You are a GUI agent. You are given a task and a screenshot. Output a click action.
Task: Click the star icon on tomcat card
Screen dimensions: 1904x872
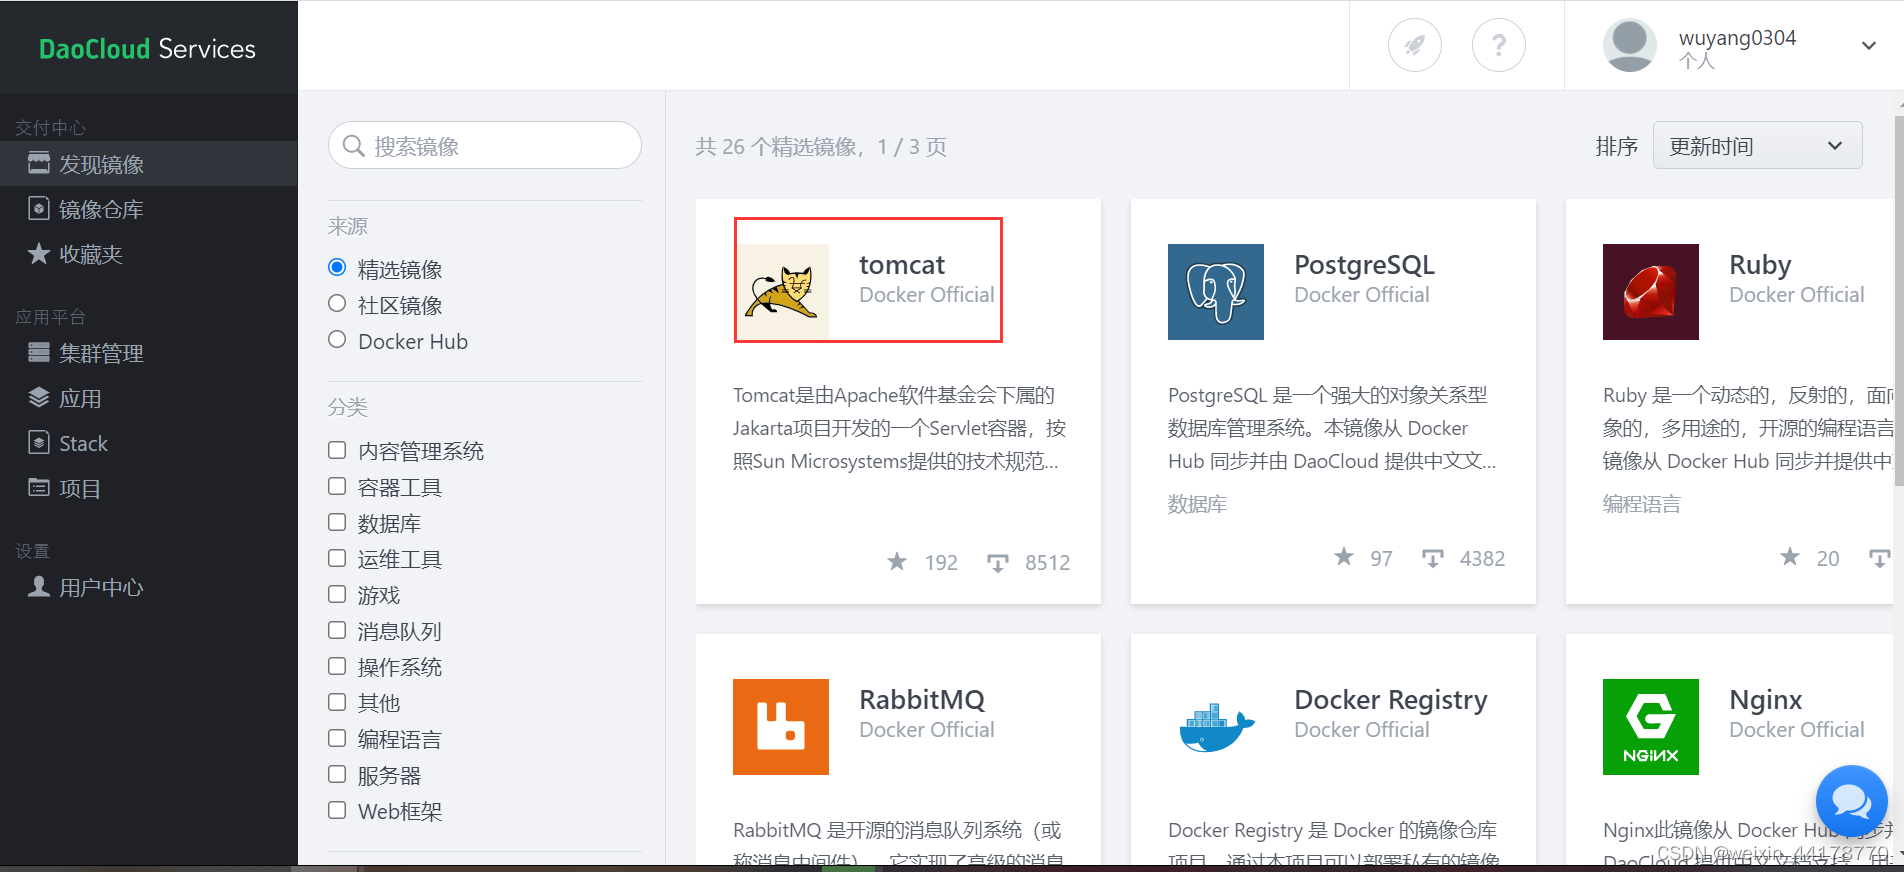click(x=897, y=561)
